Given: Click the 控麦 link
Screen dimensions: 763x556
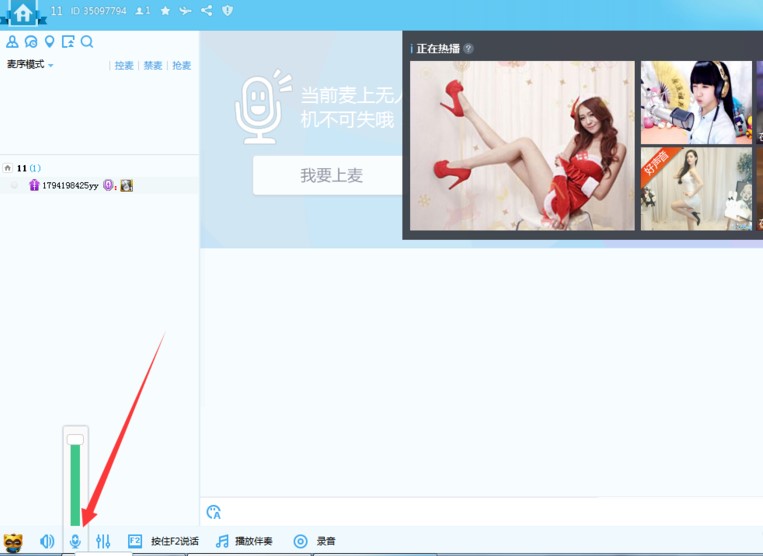Looking at the screenshot, I should [x=124, y=65].
